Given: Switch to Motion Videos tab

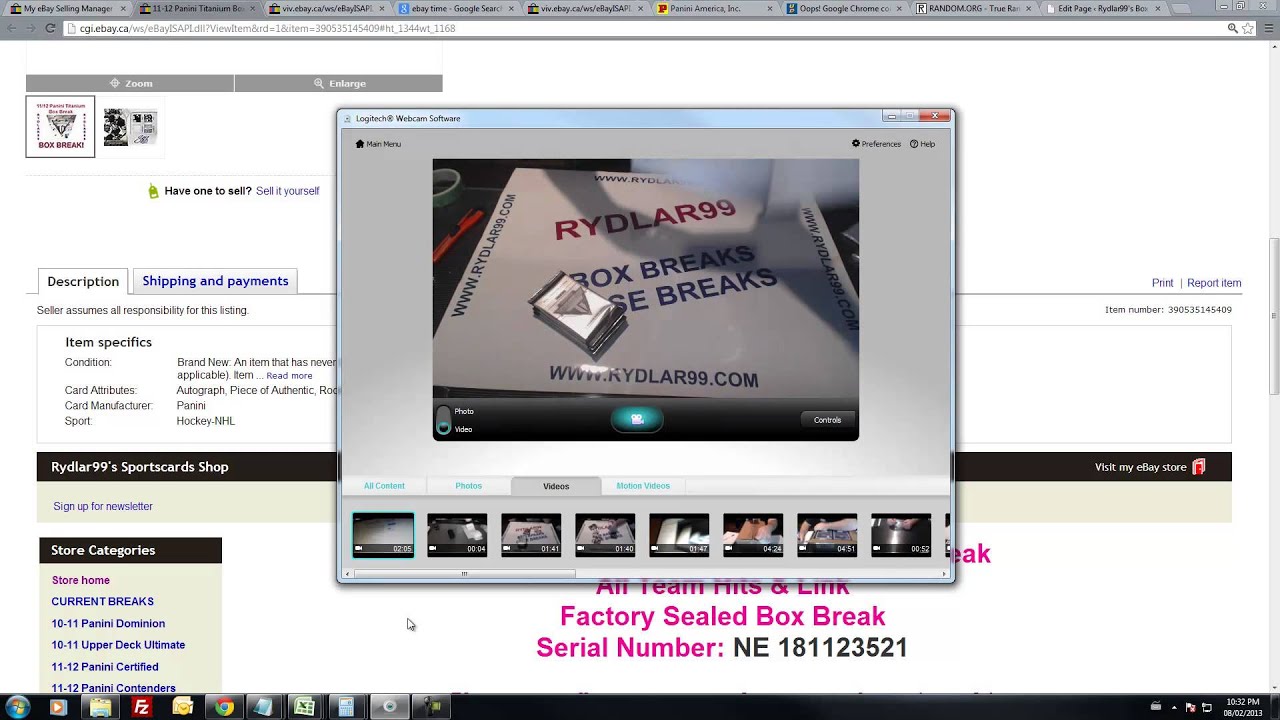Looking at the screenshot, I should (x=643, y=486).
